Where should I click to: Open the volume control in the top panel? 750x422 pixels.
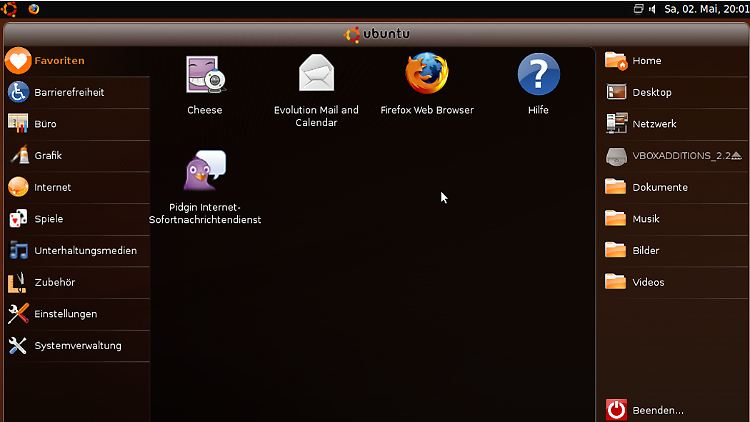pos(652,9)
